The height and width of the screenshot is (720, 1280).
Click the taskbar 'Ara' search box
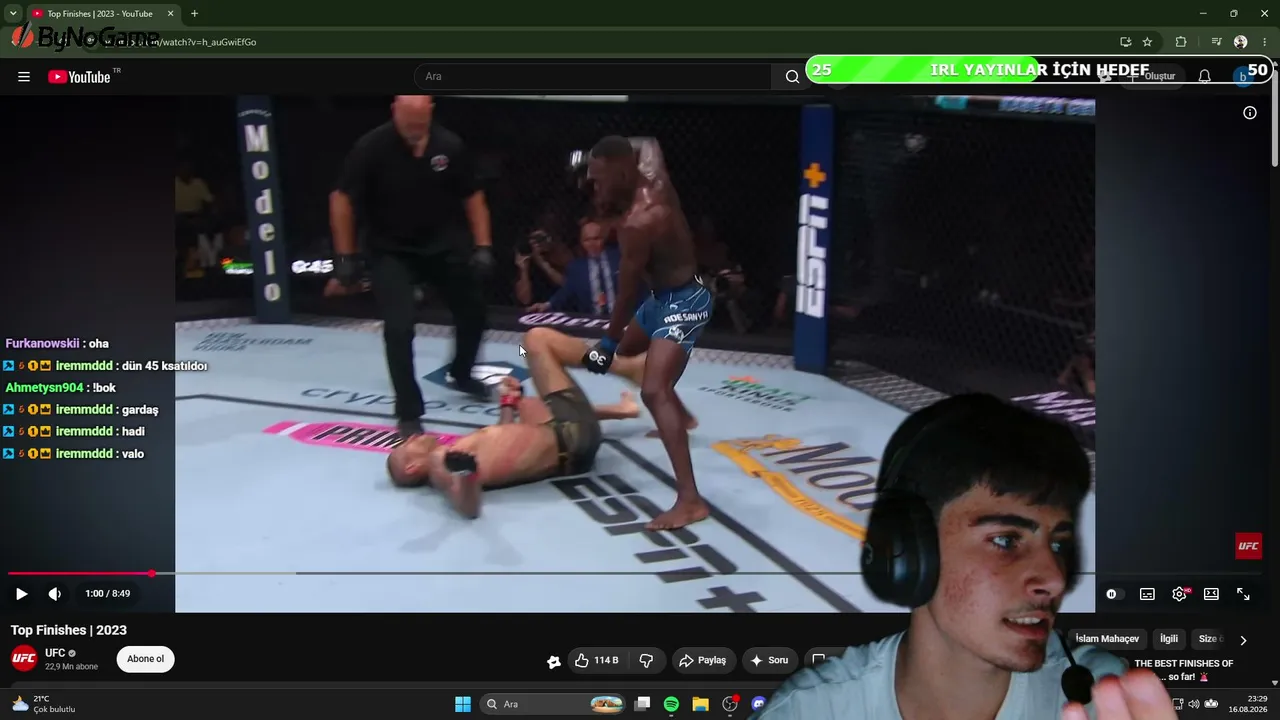[553, 704]
